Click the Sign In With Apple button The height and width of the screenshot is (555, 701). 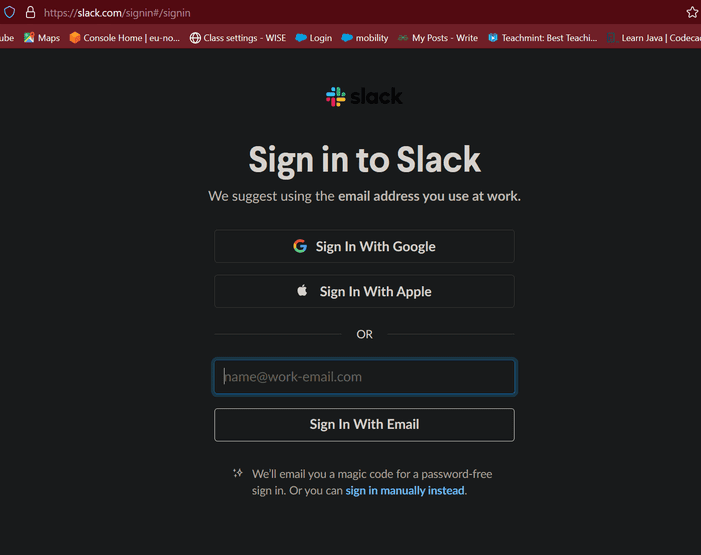click(364, 292)
